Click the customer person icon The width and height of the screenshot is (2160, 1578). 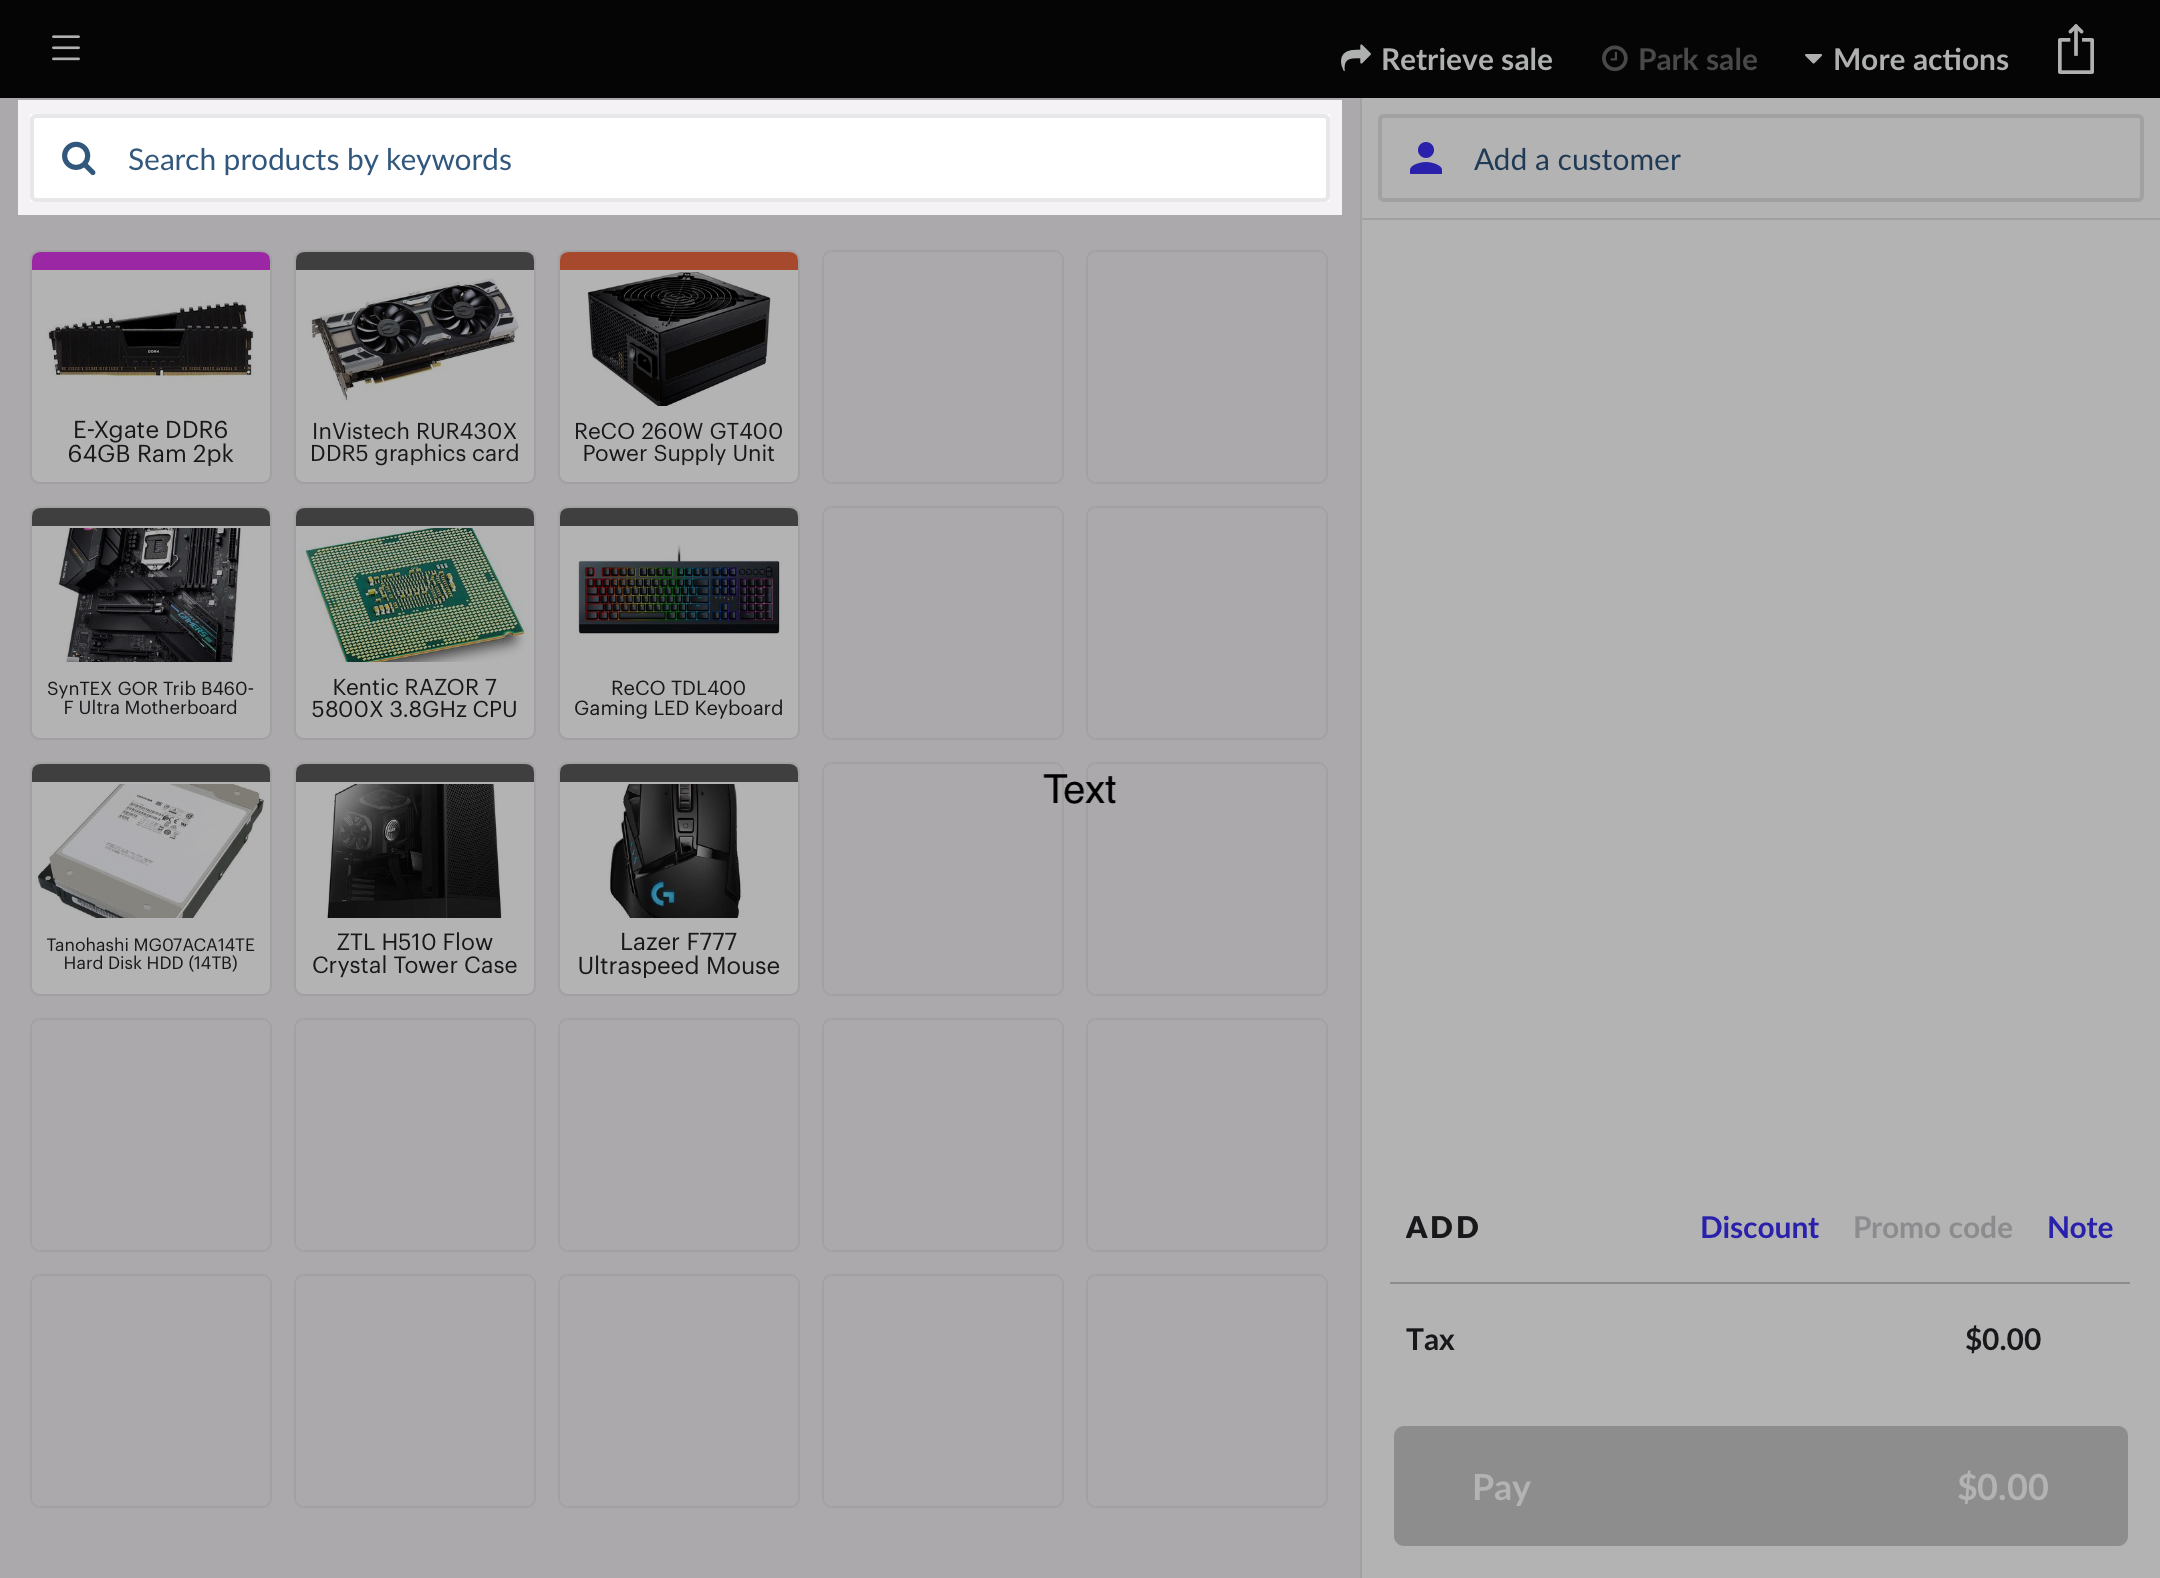(x=1426, y=158)
